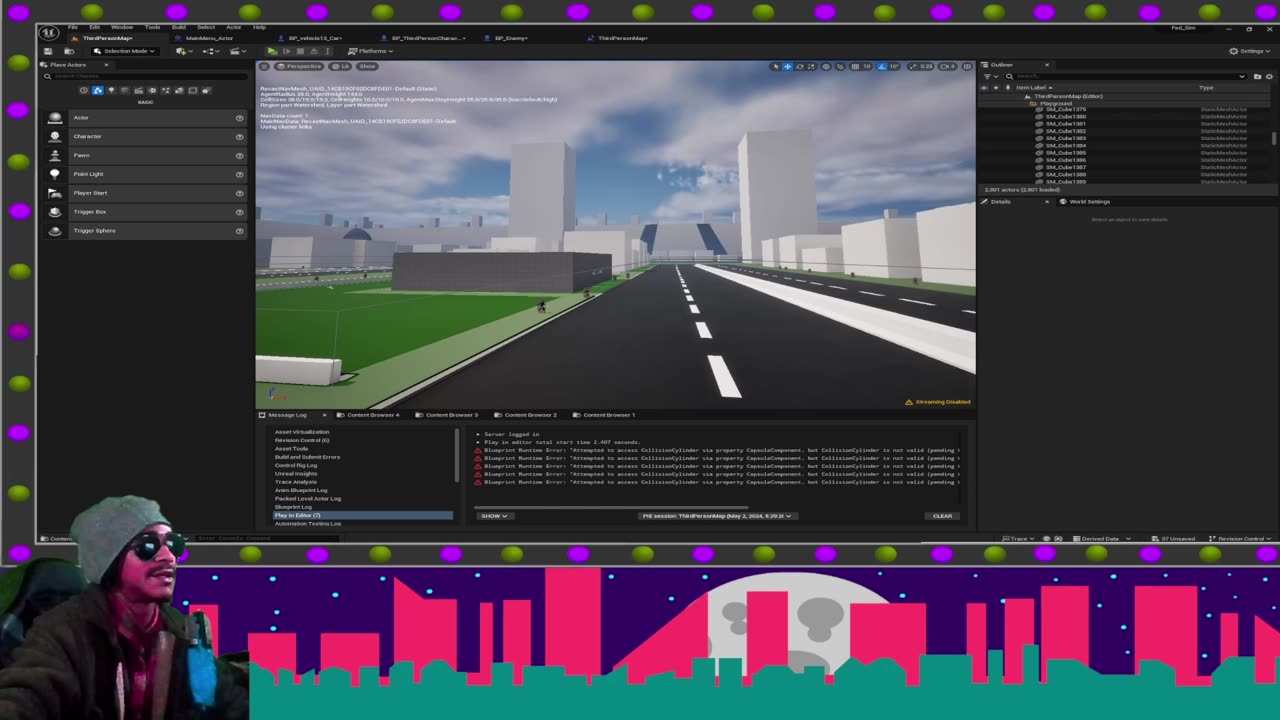Select the Lights category icon in Place Actors
This screenshot has height=720, width=1280.
[x=111, y=90]
